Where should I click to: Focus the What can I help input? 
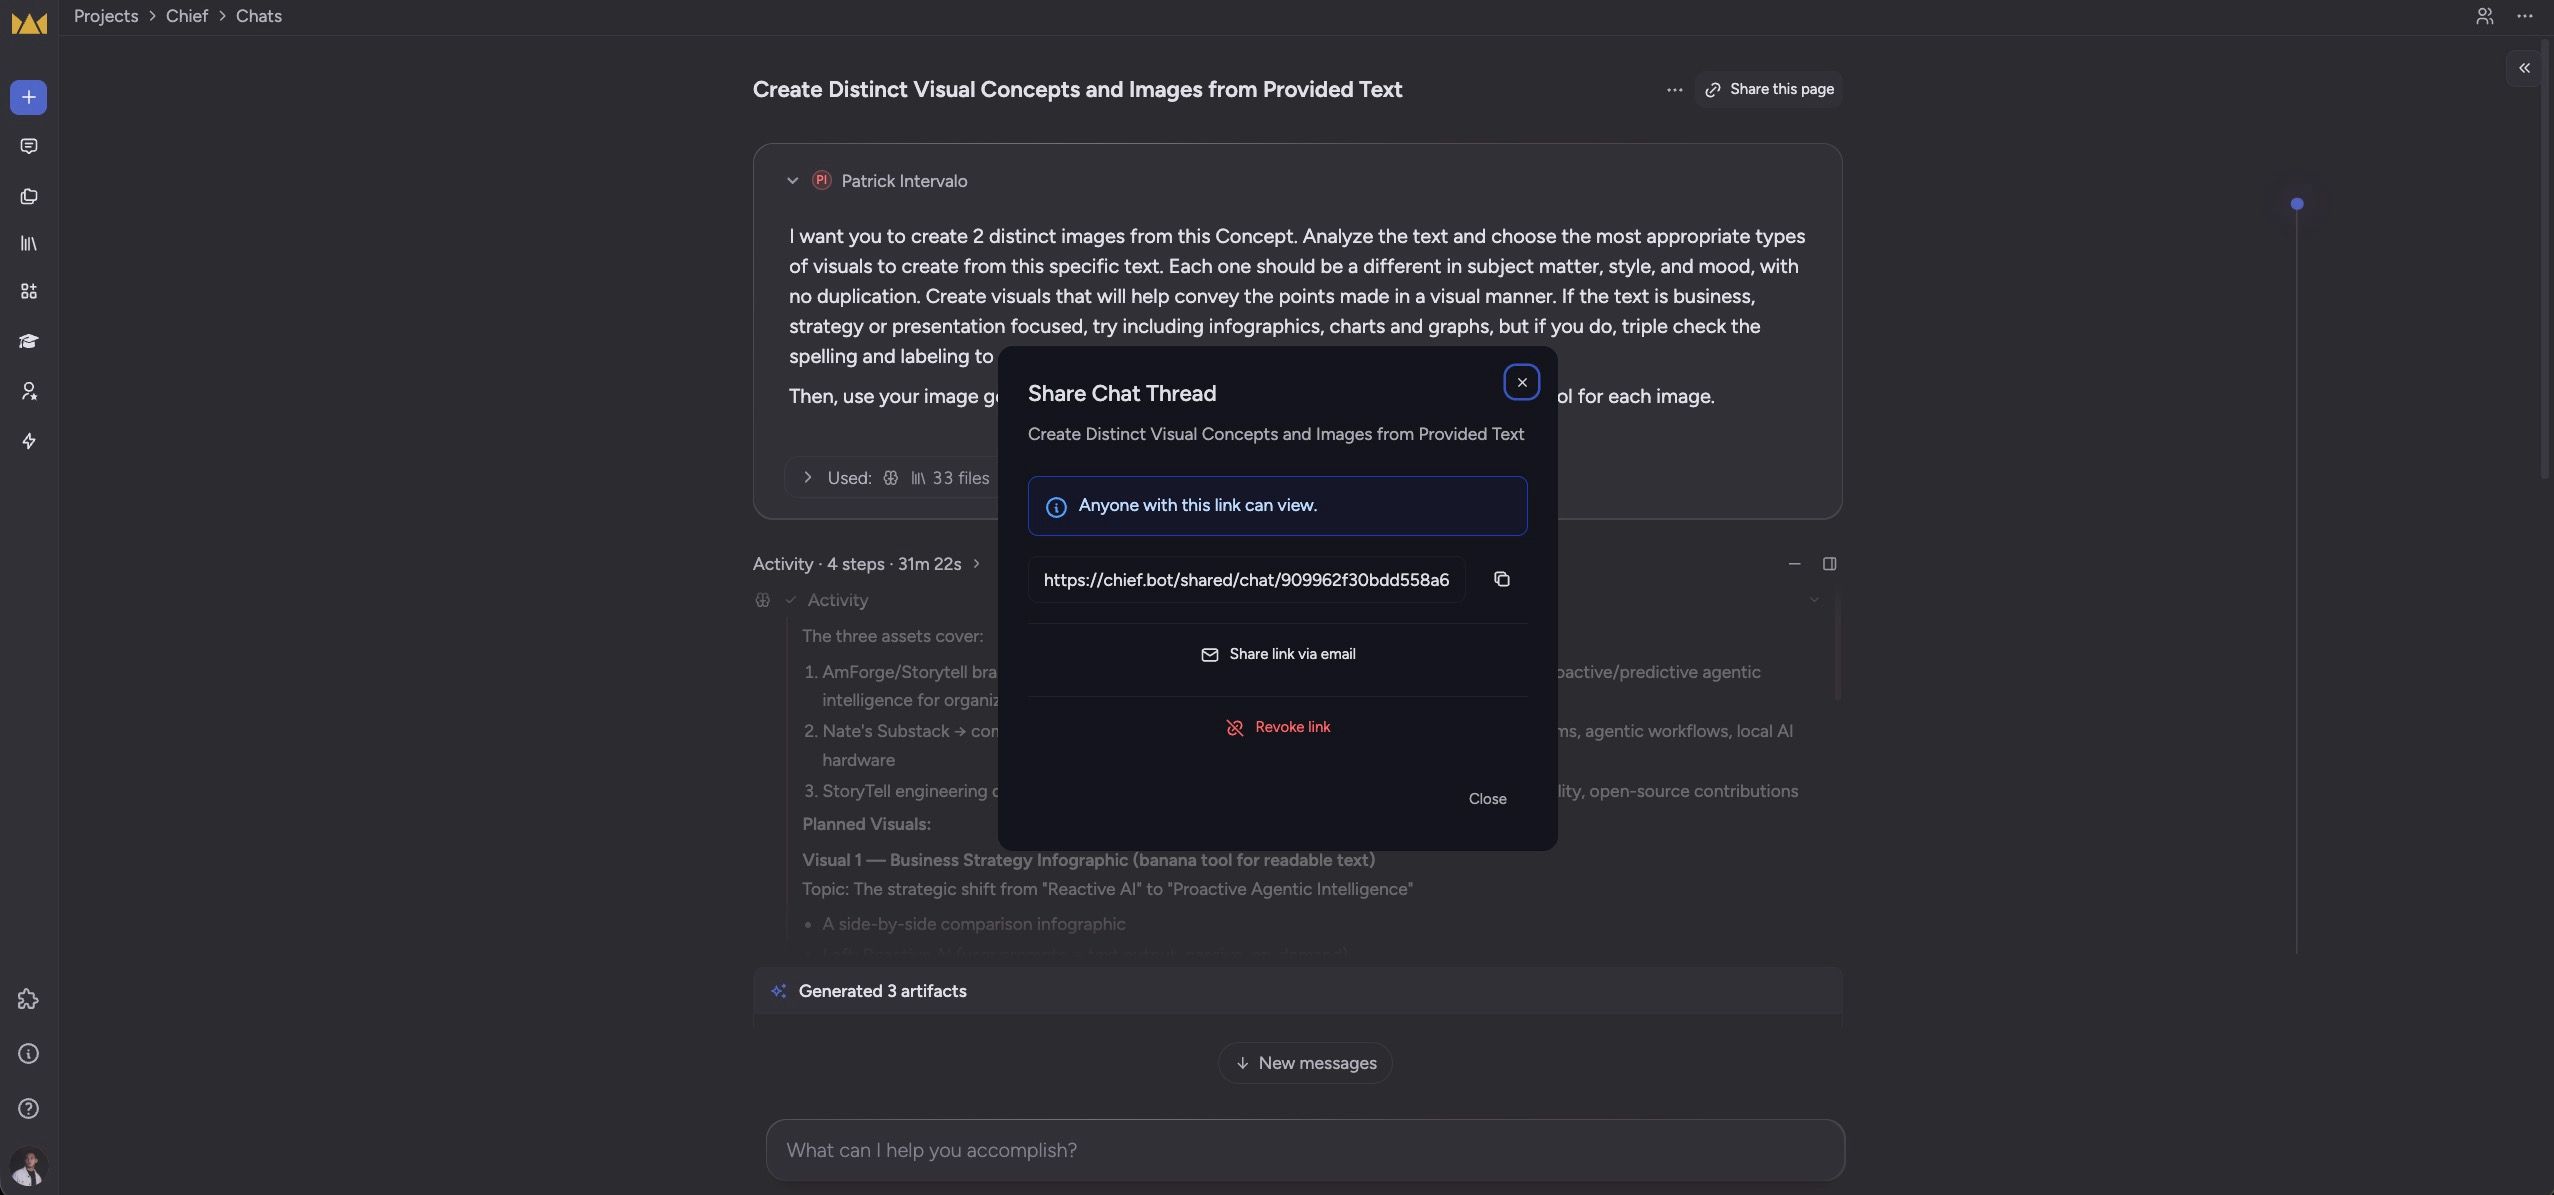click(x=1305, y=1150)
